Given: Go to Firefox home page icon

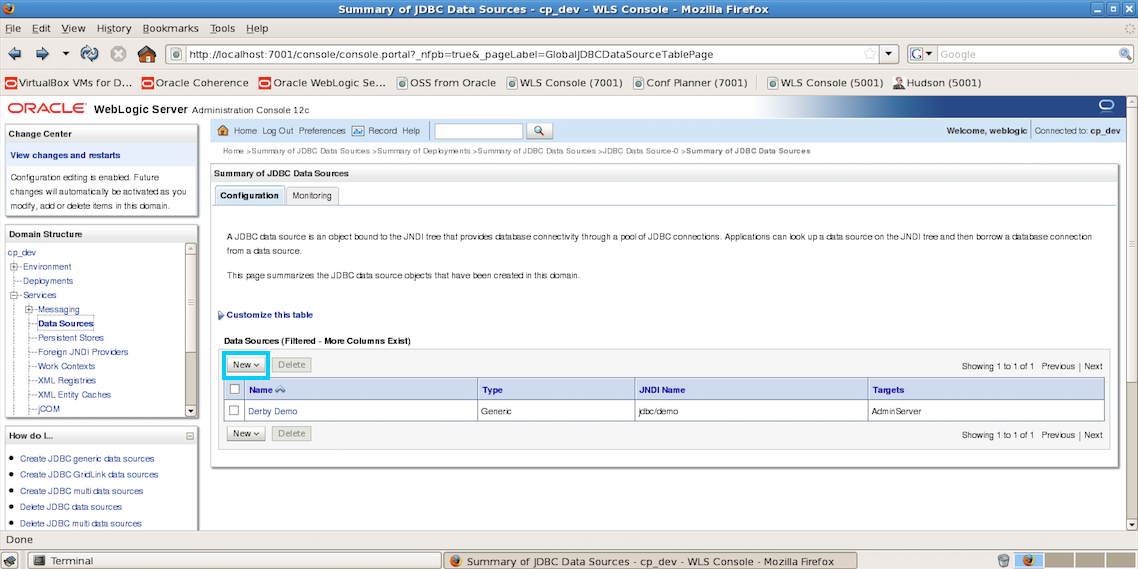Looking at the screenshot, I should point(146,54).
